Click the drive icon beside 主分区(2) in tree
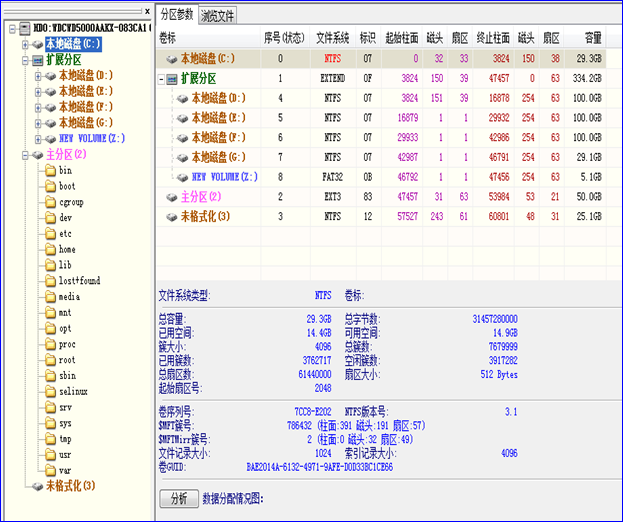 pos(38,155)
